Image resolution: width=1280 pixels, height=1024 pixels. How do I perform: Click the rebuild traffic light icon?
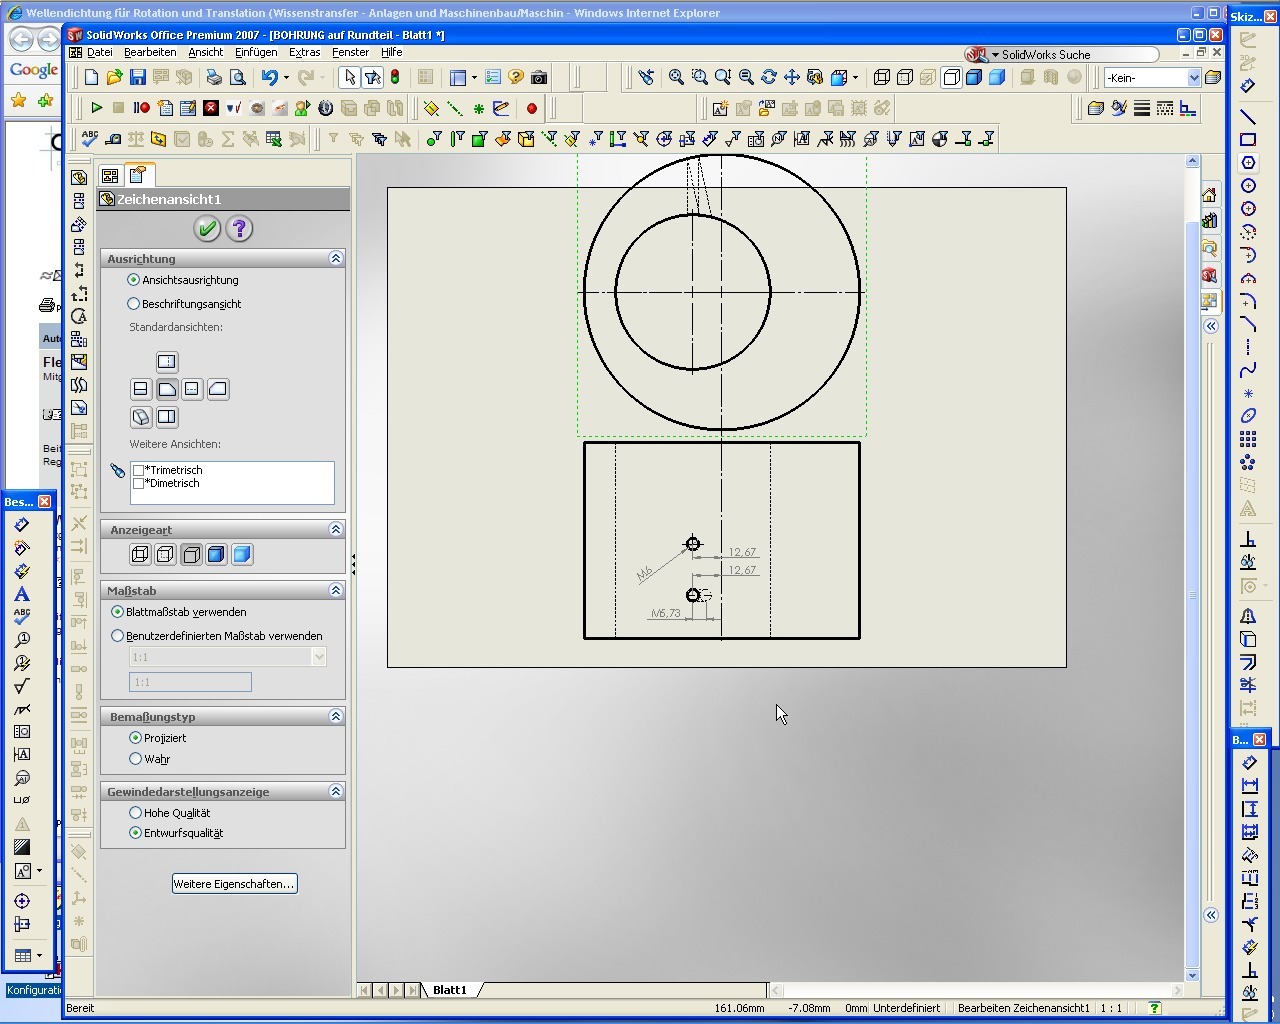[395, 78]
